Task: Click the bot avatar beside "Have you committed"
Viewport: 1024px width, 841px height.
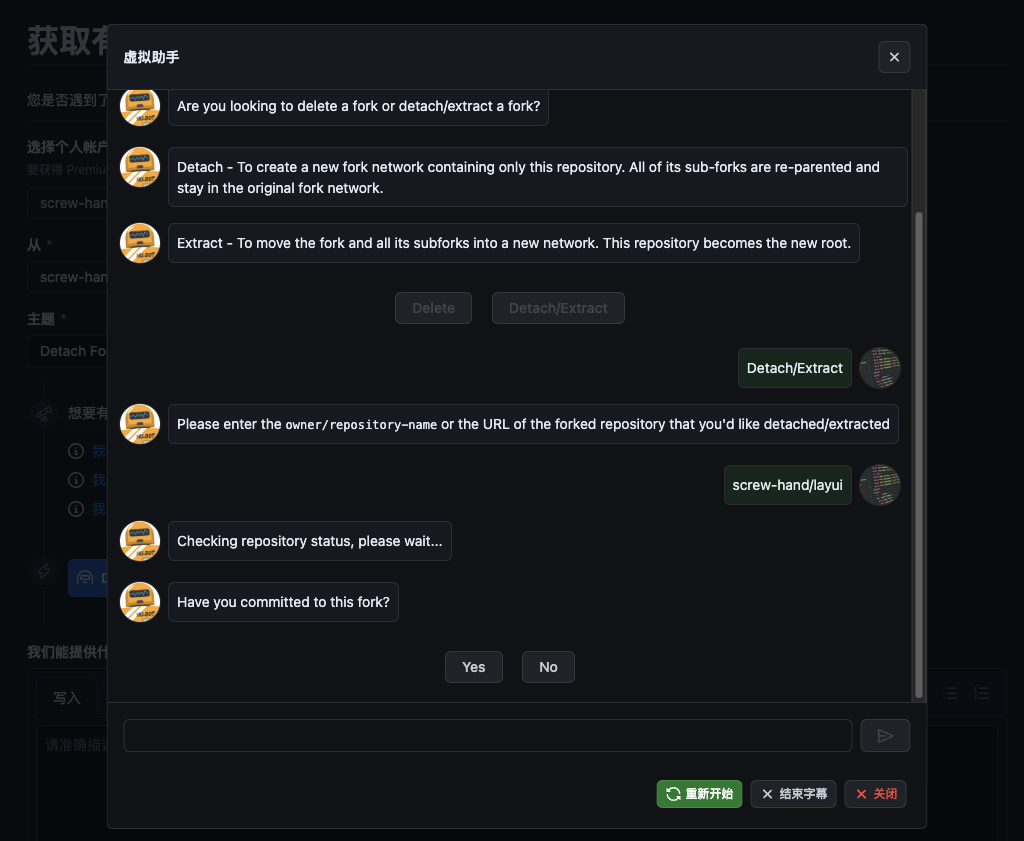Action: pyautogui.click(x=140, y=602)
